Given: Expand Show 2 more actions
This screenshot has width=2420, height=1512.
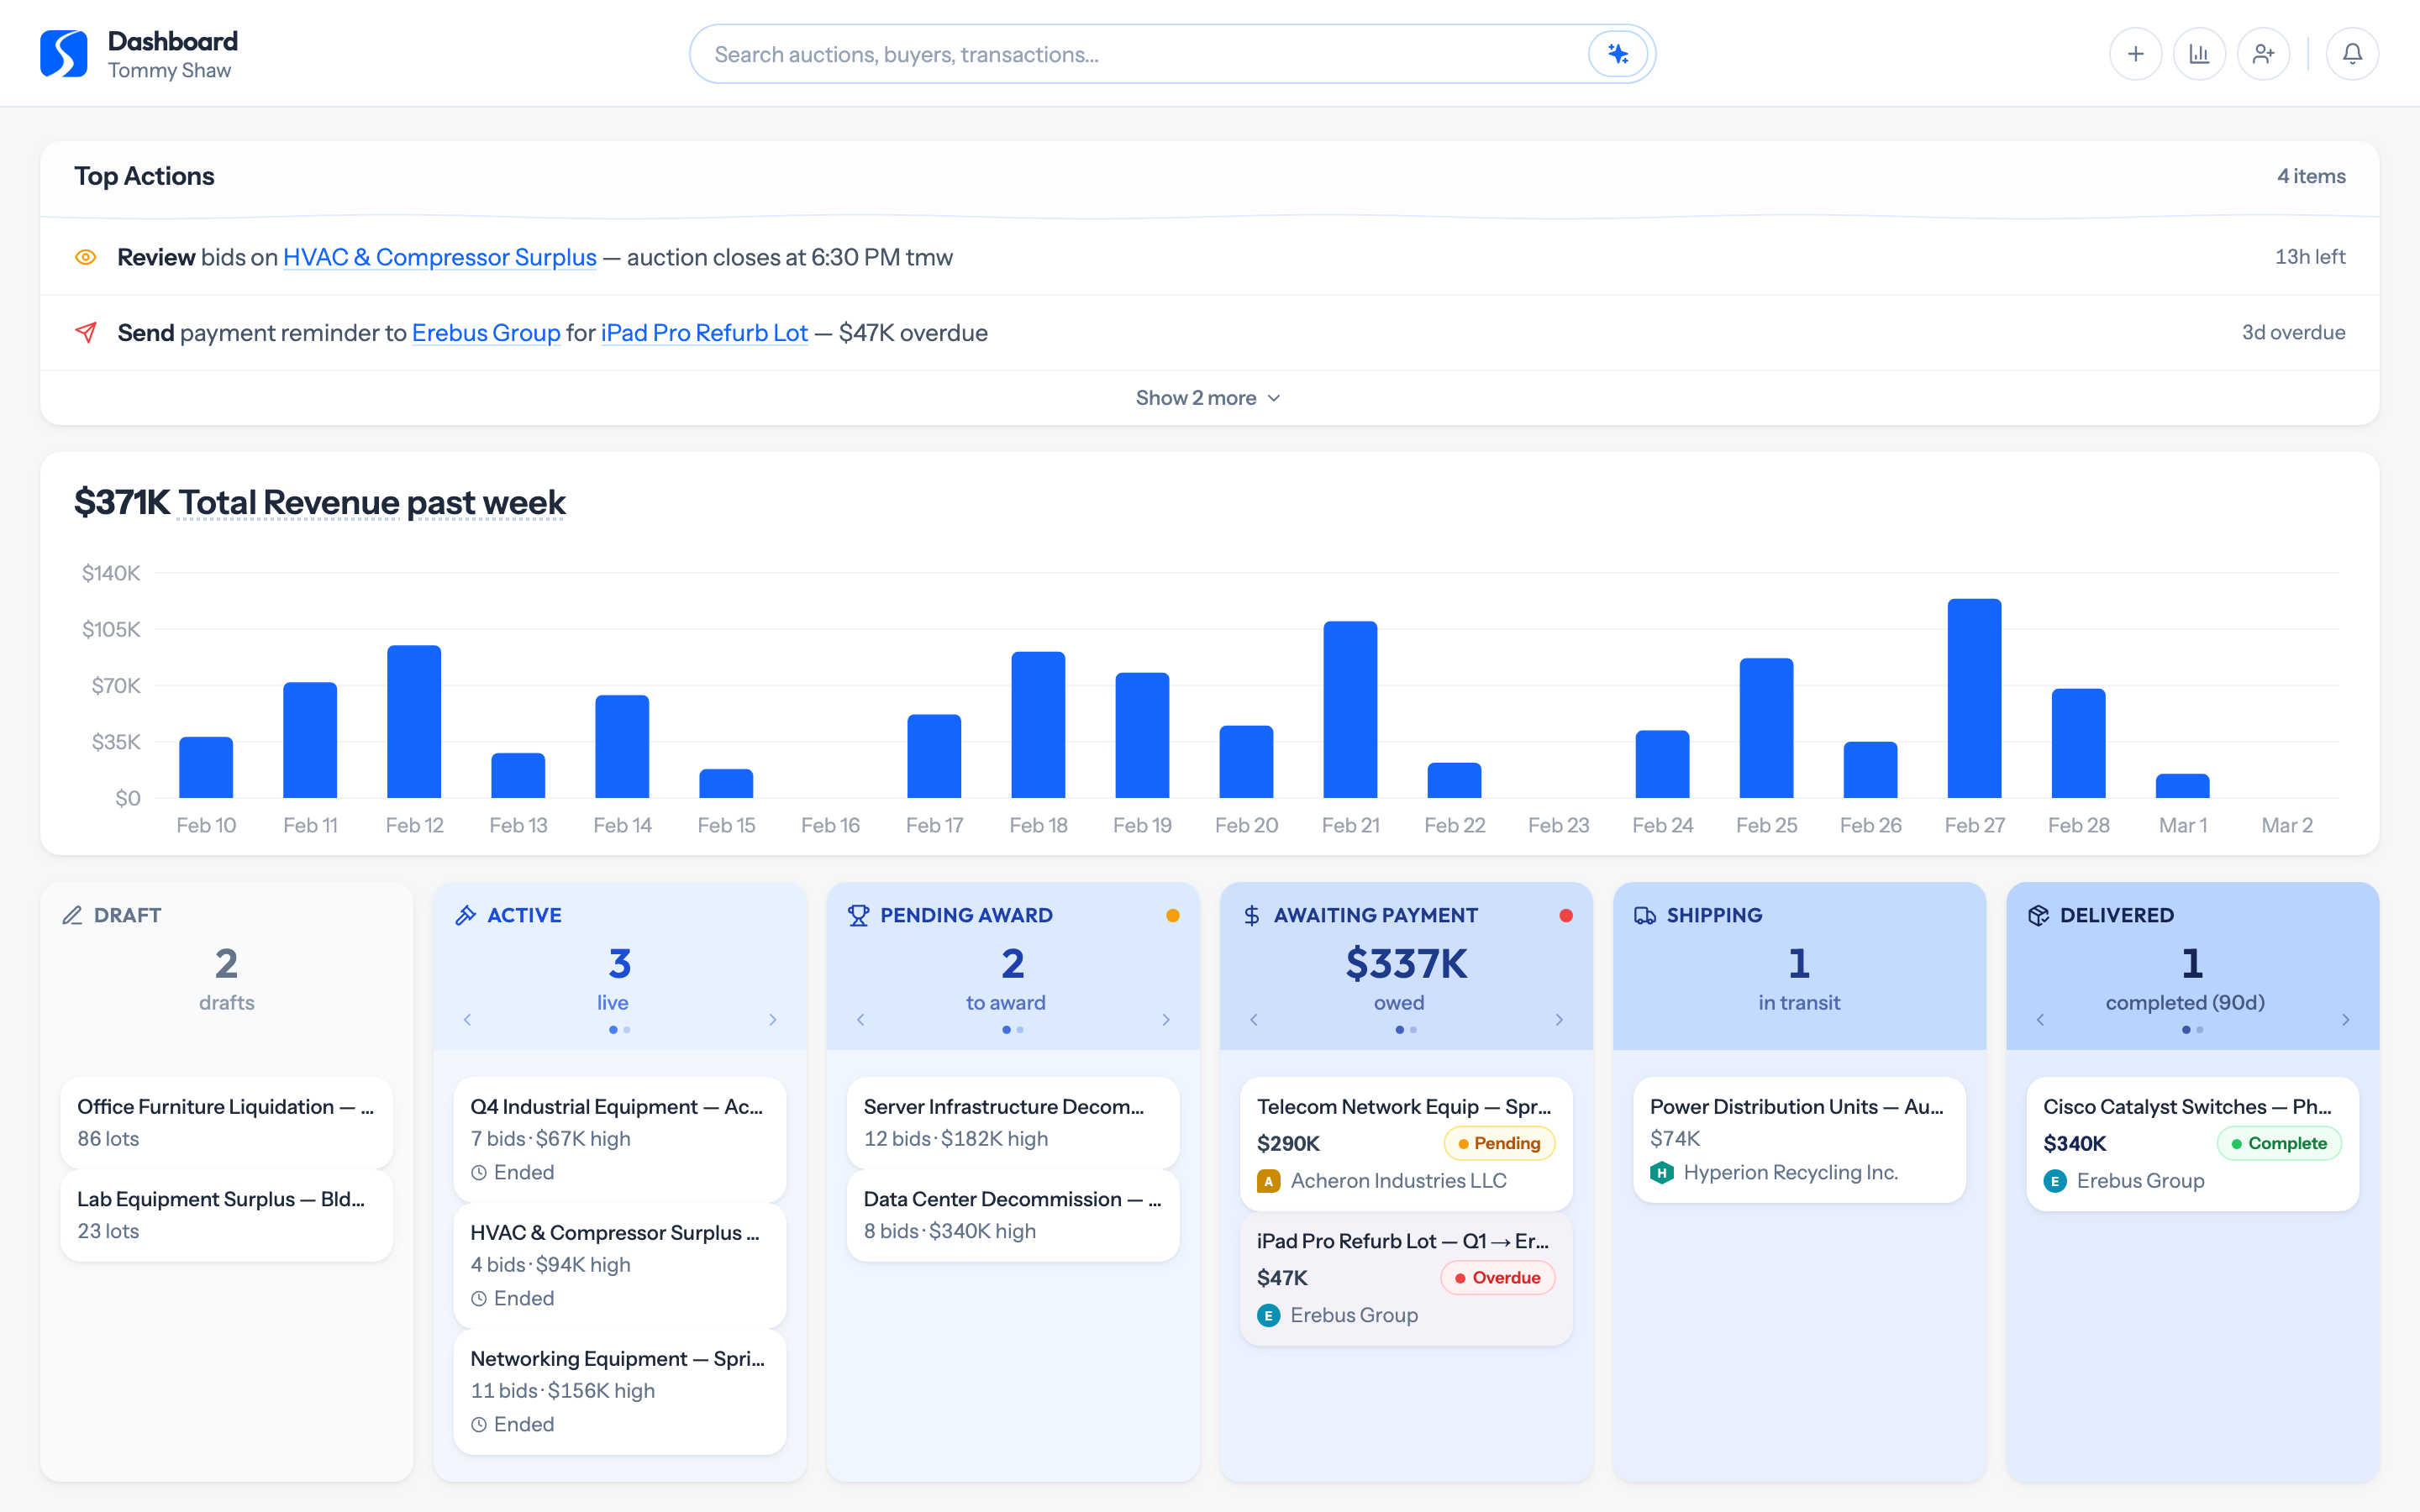Looking at the screenshot, I should coord(1208,398).
